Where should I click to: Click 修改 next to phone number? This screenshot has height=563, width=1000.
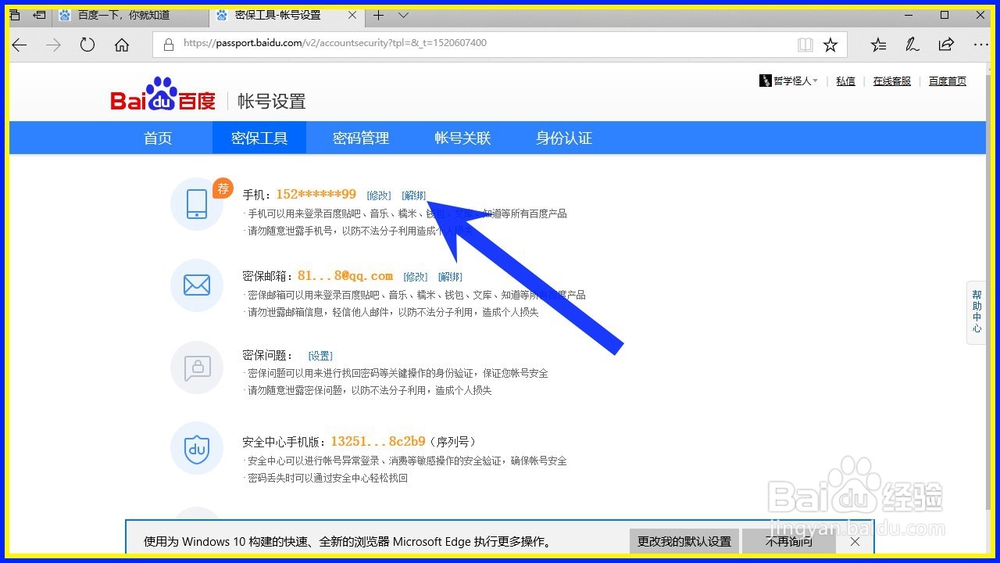379,195
